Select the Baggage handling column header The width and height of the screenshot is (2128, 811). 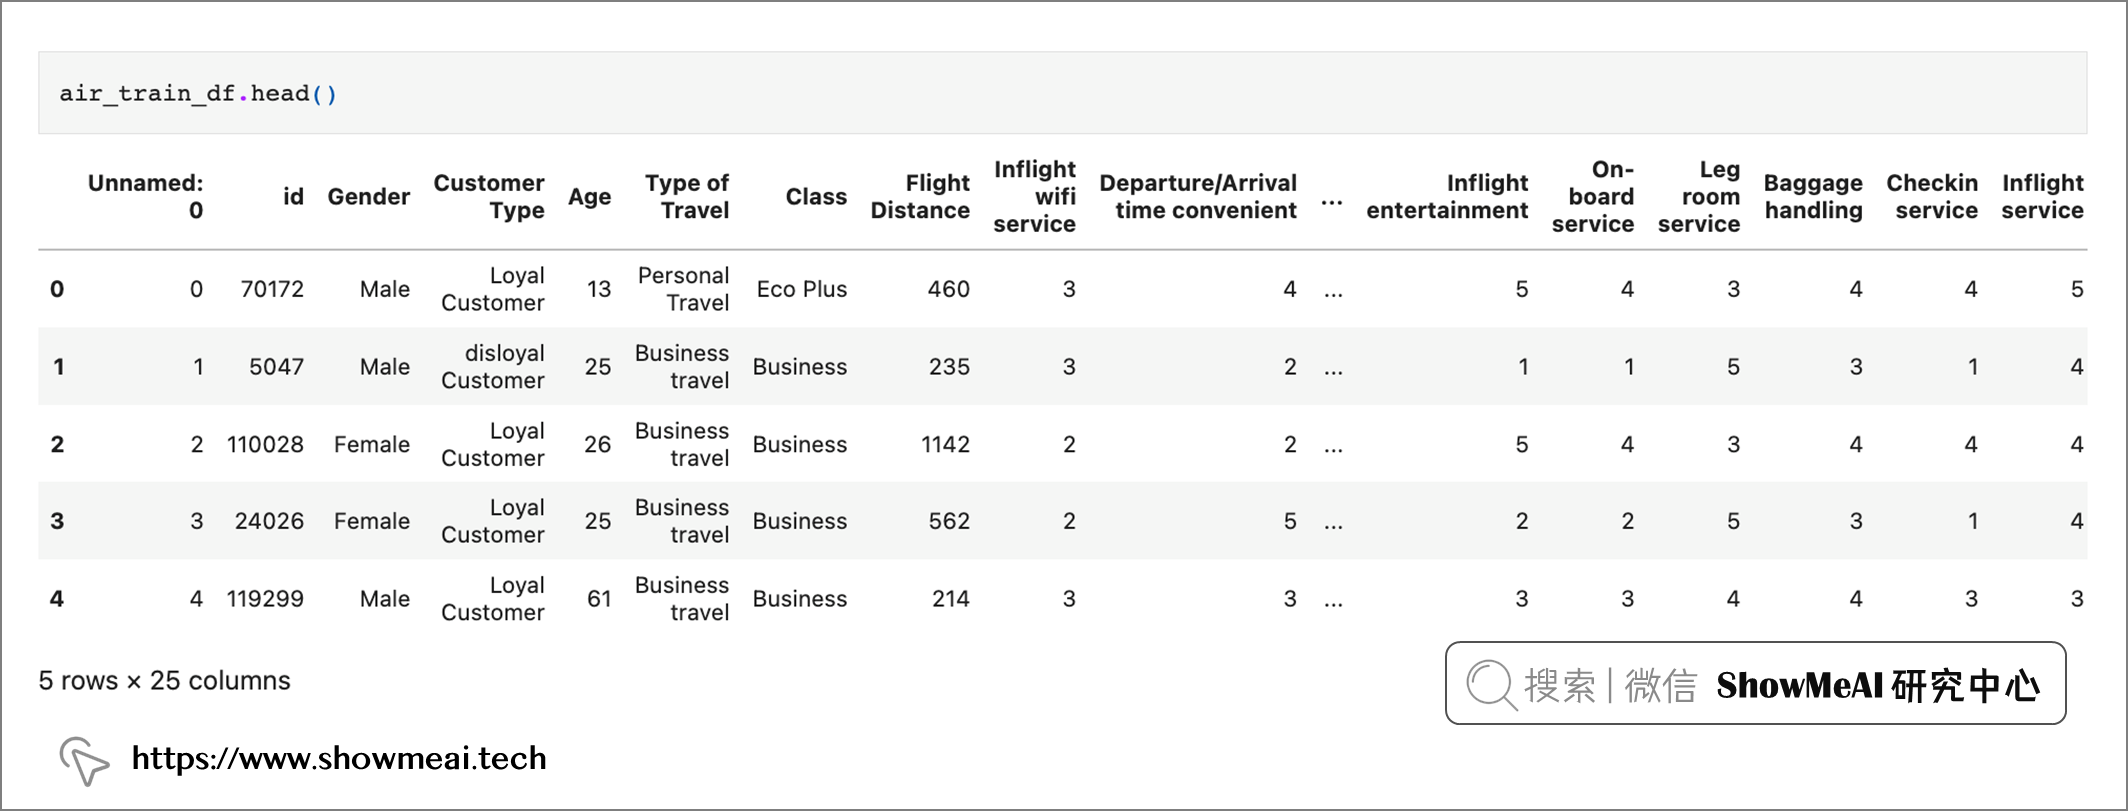click(1813, 196)
